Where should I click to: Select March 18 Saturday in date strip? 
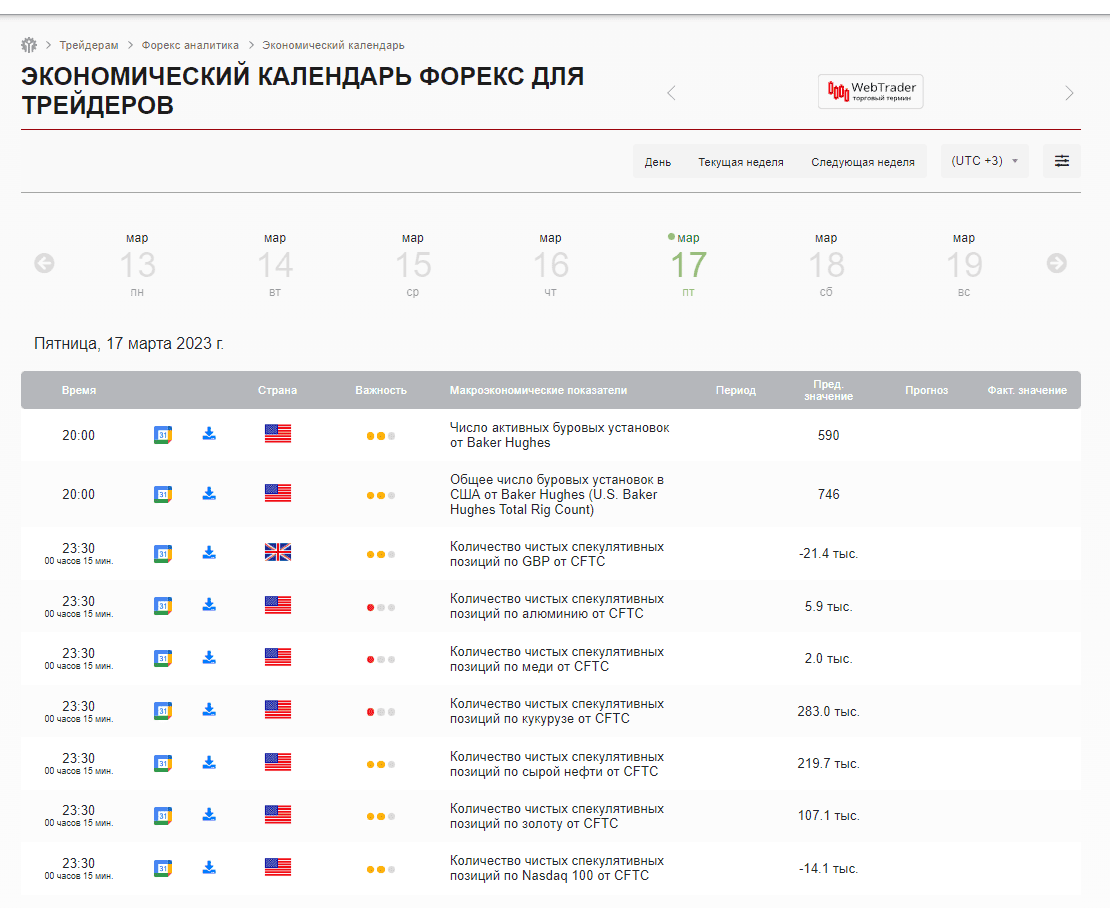point(826,265)
